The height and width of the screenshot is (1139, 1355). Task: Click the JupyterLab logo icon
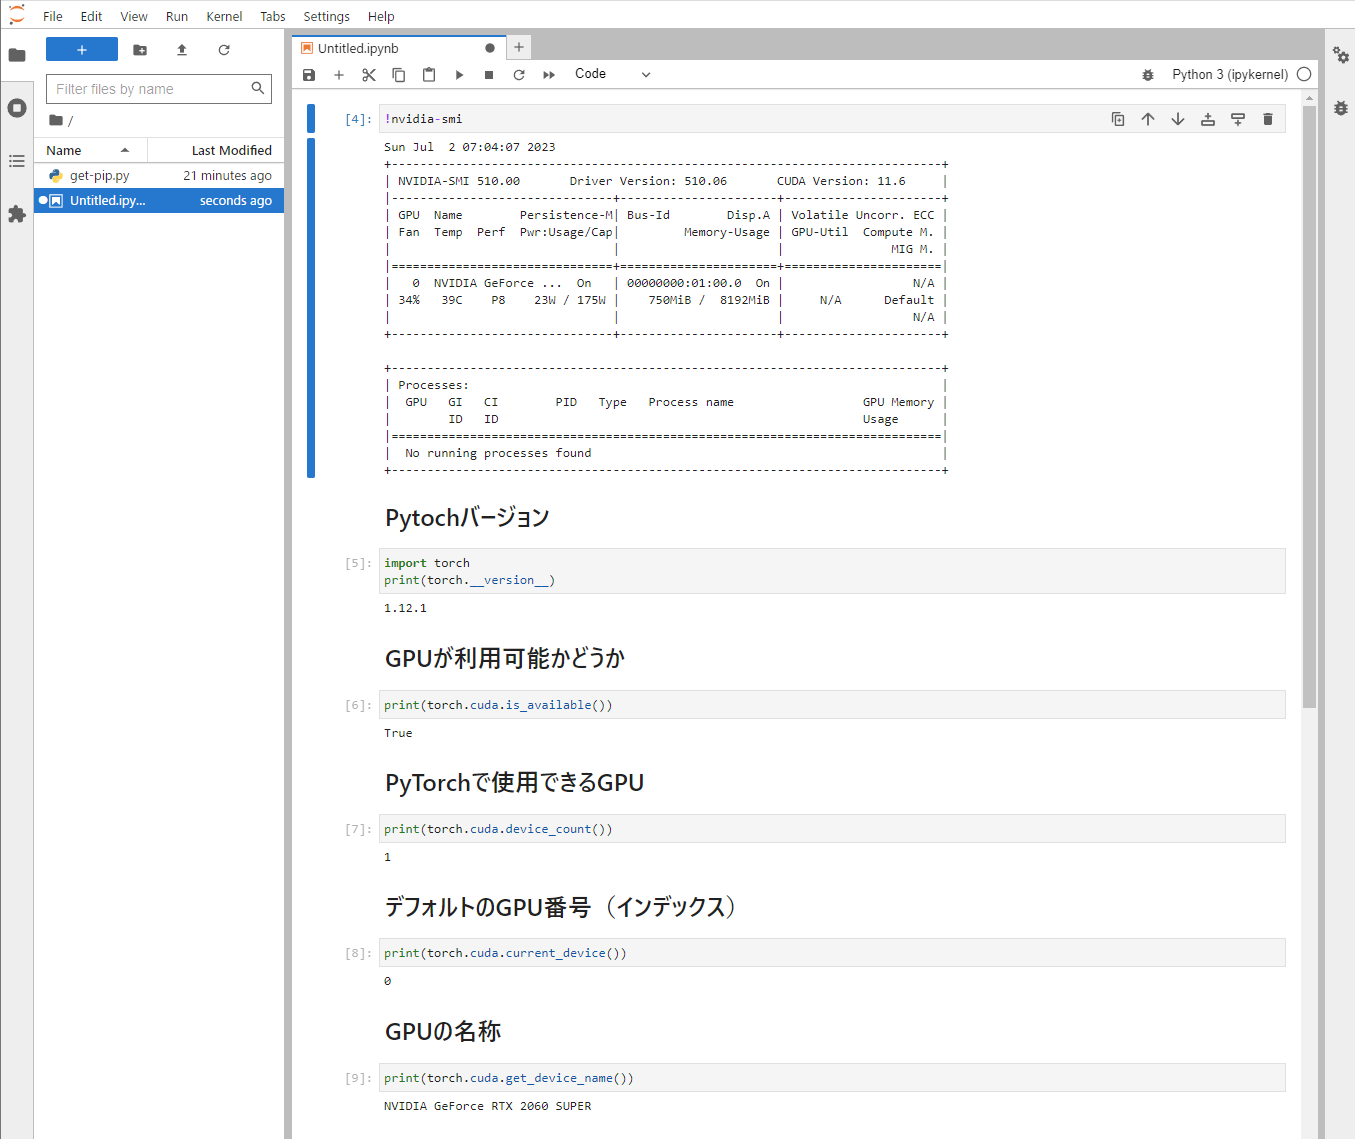pos(17,14)
